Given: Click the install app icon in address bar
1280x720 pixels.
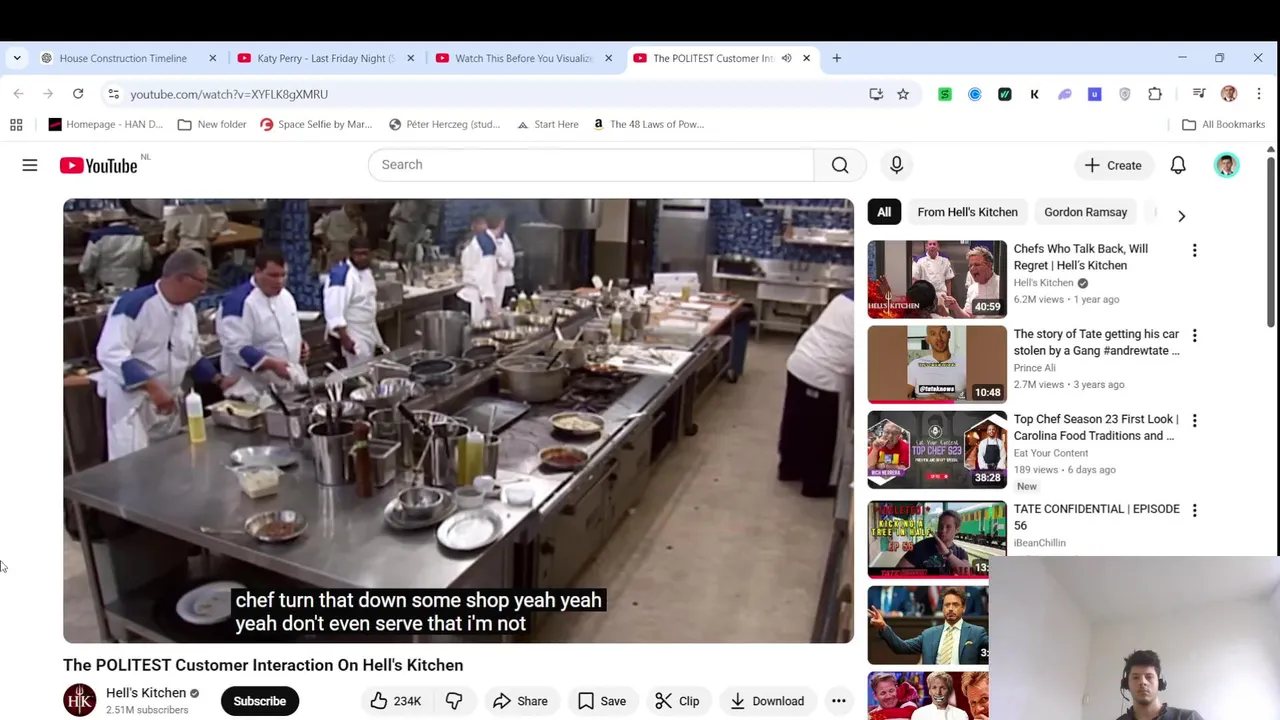Looking at the screenshot, I should pyautogui.click(x=876, y=94).
